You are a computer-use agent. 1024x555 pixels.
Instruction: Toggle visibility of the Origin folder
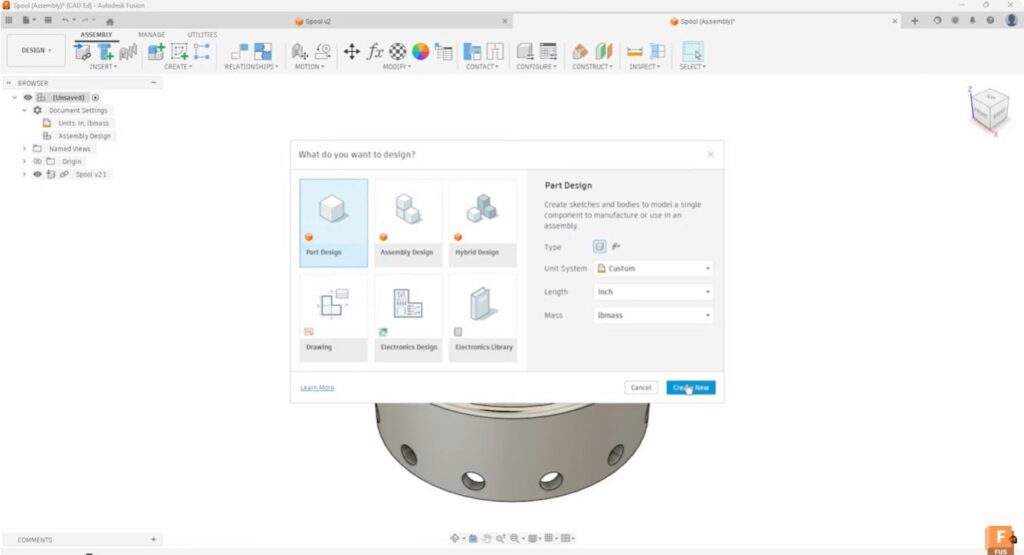[x=37, y=161]
